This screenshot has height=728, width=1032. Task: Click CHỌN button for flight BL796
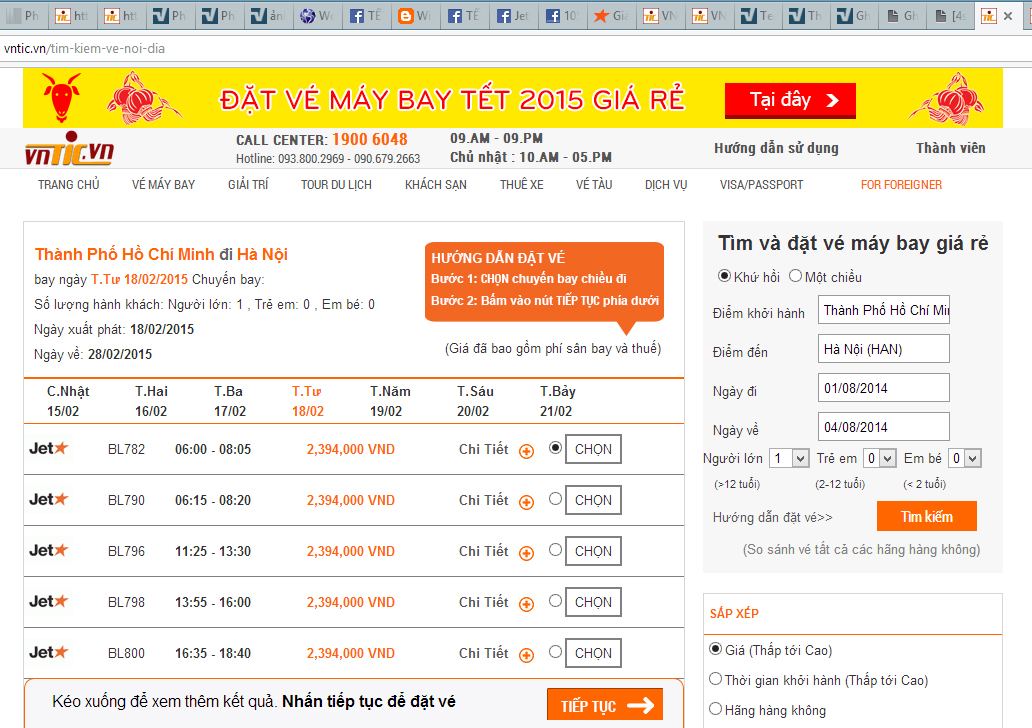point(593,552)
